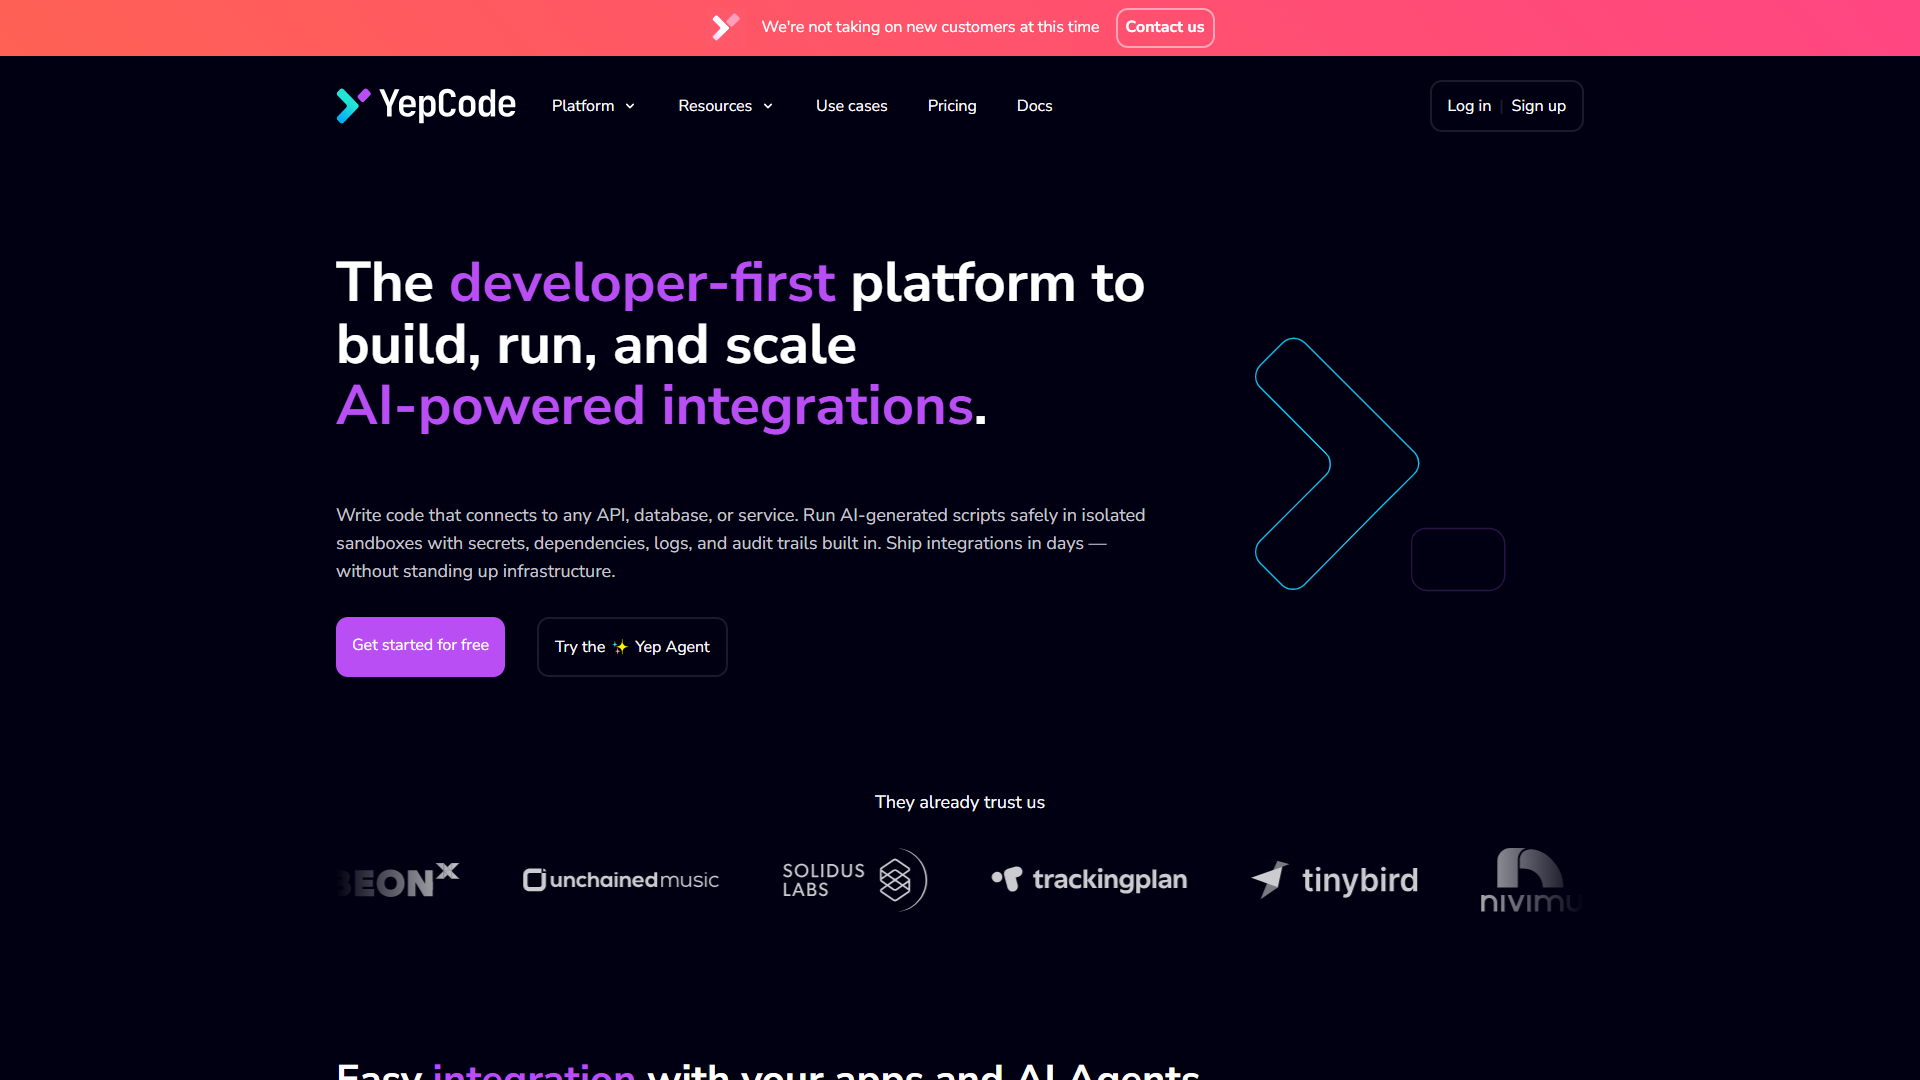The width and height of the screenshot is (1920, 1080).
Task: Click the Nivimu logo
Action: (x=1529, y=880)
